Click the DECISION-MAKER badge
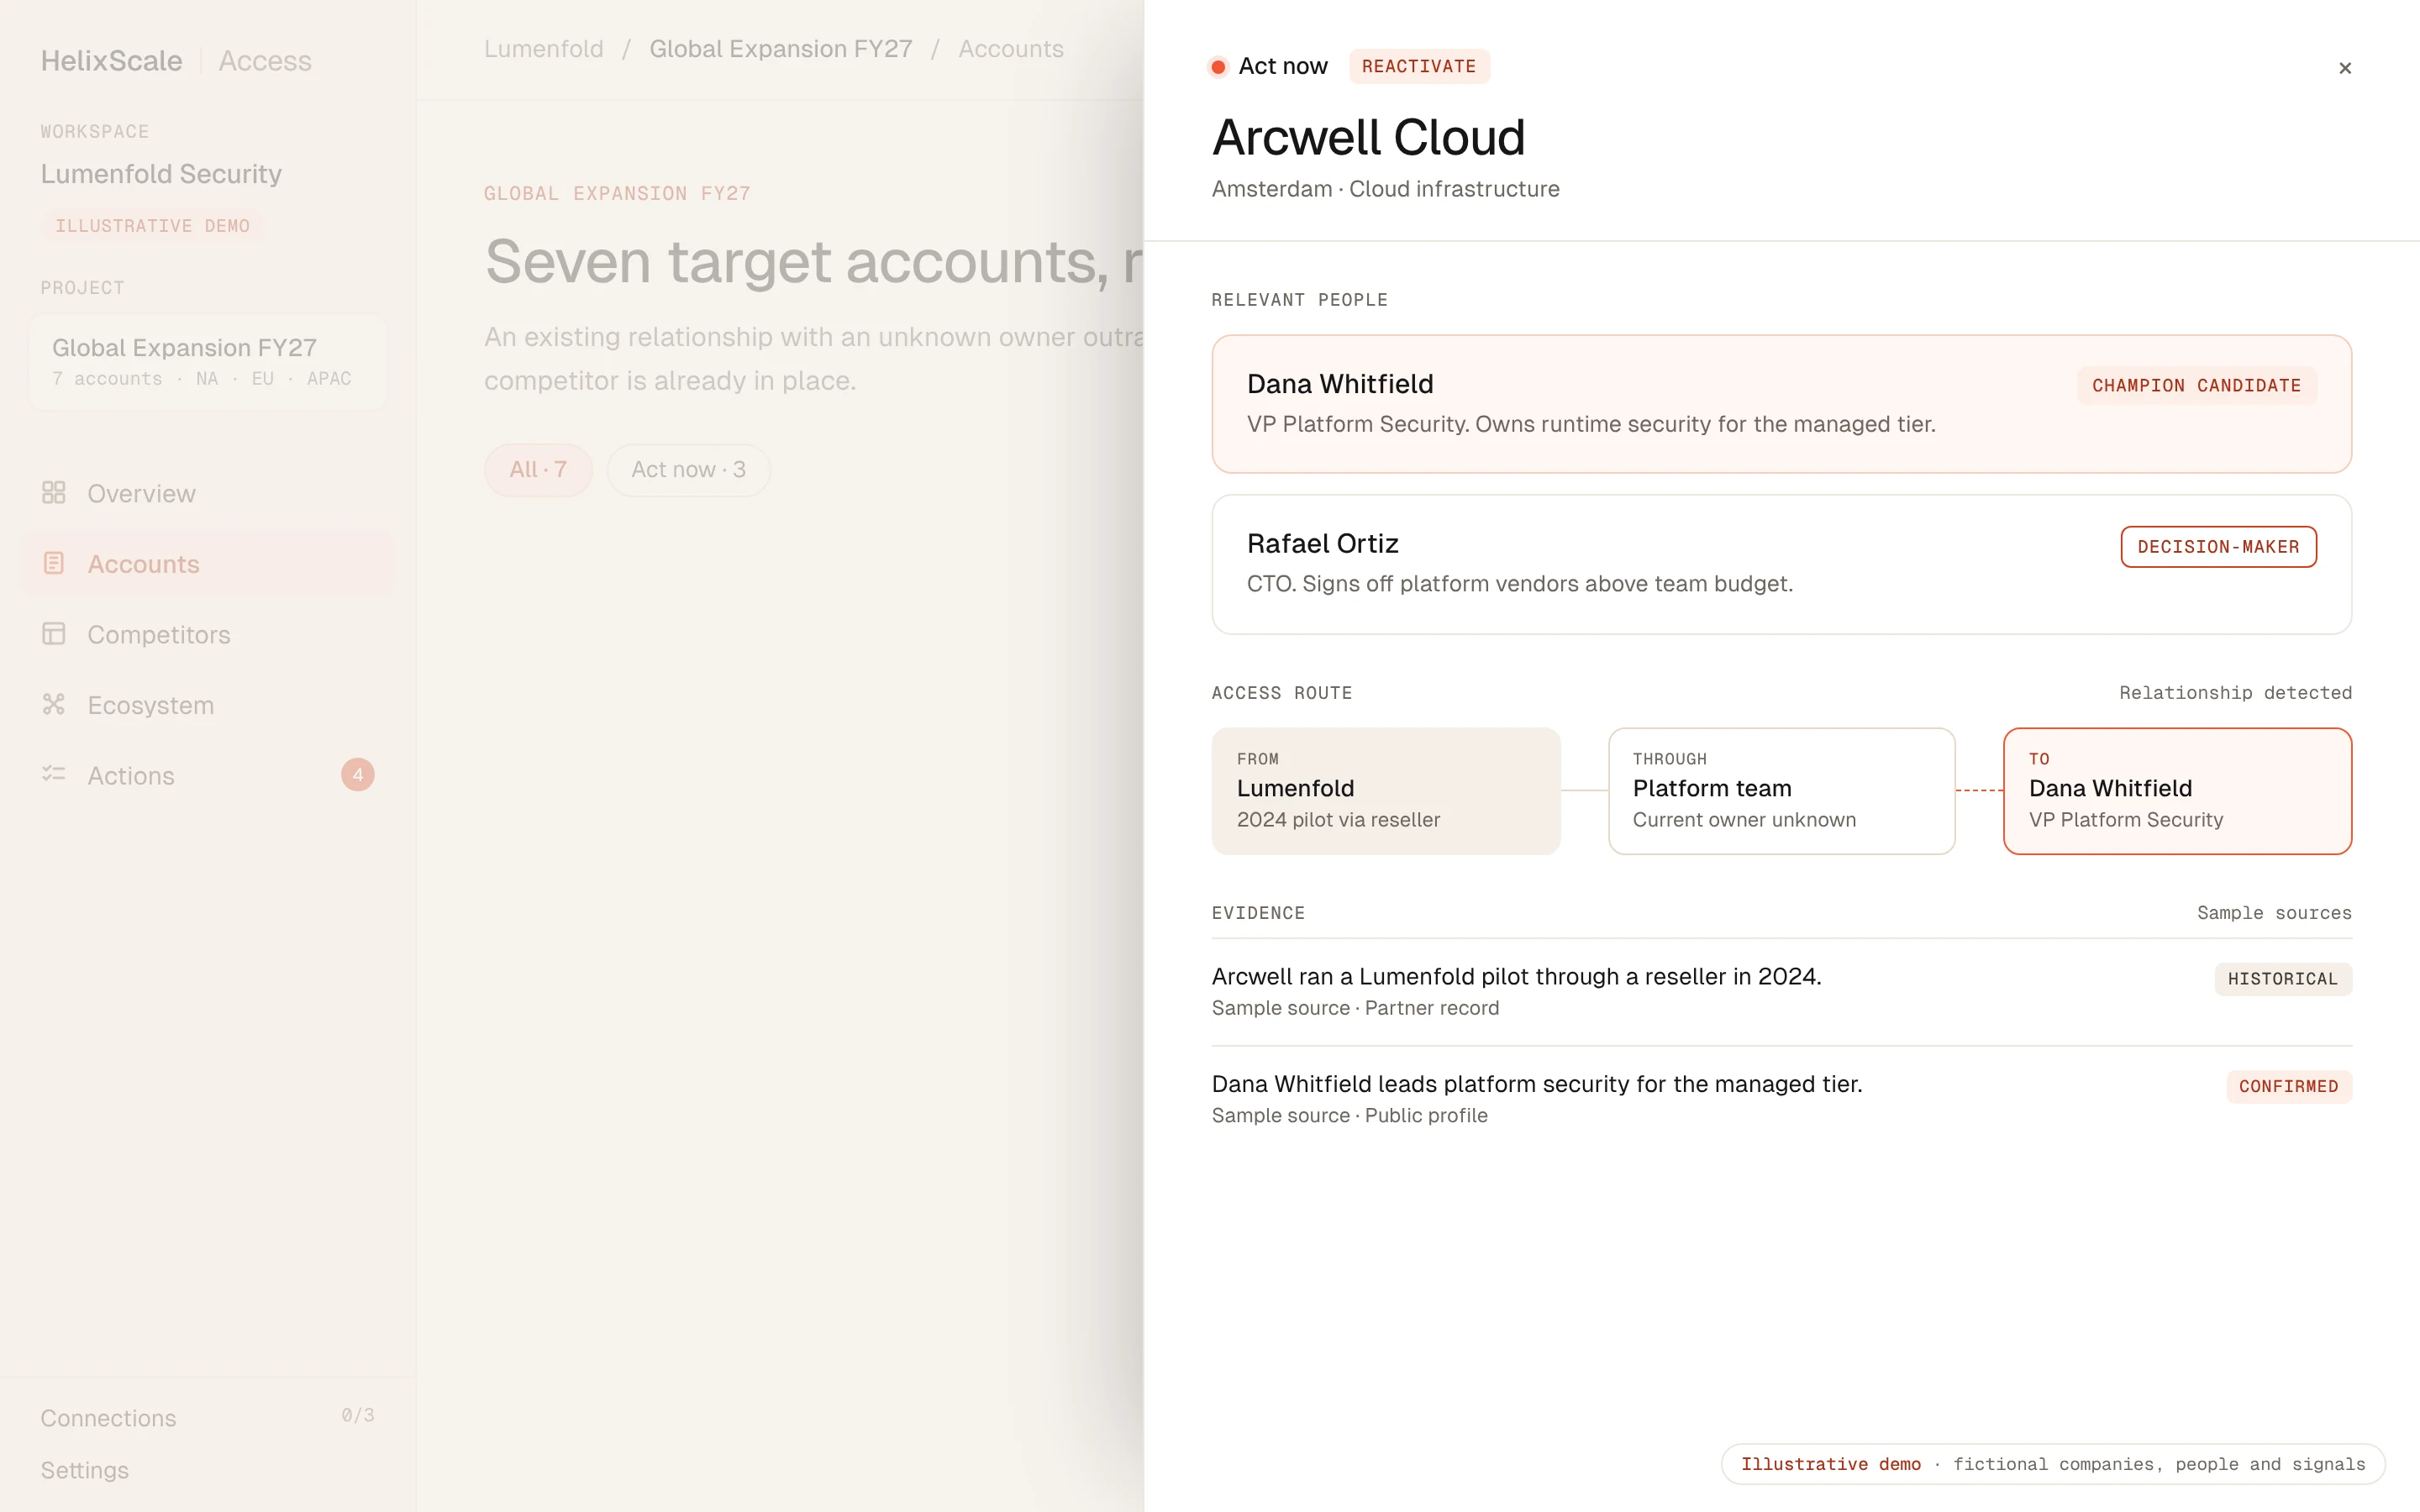 pyautogui.click(x=2218, y=547)
